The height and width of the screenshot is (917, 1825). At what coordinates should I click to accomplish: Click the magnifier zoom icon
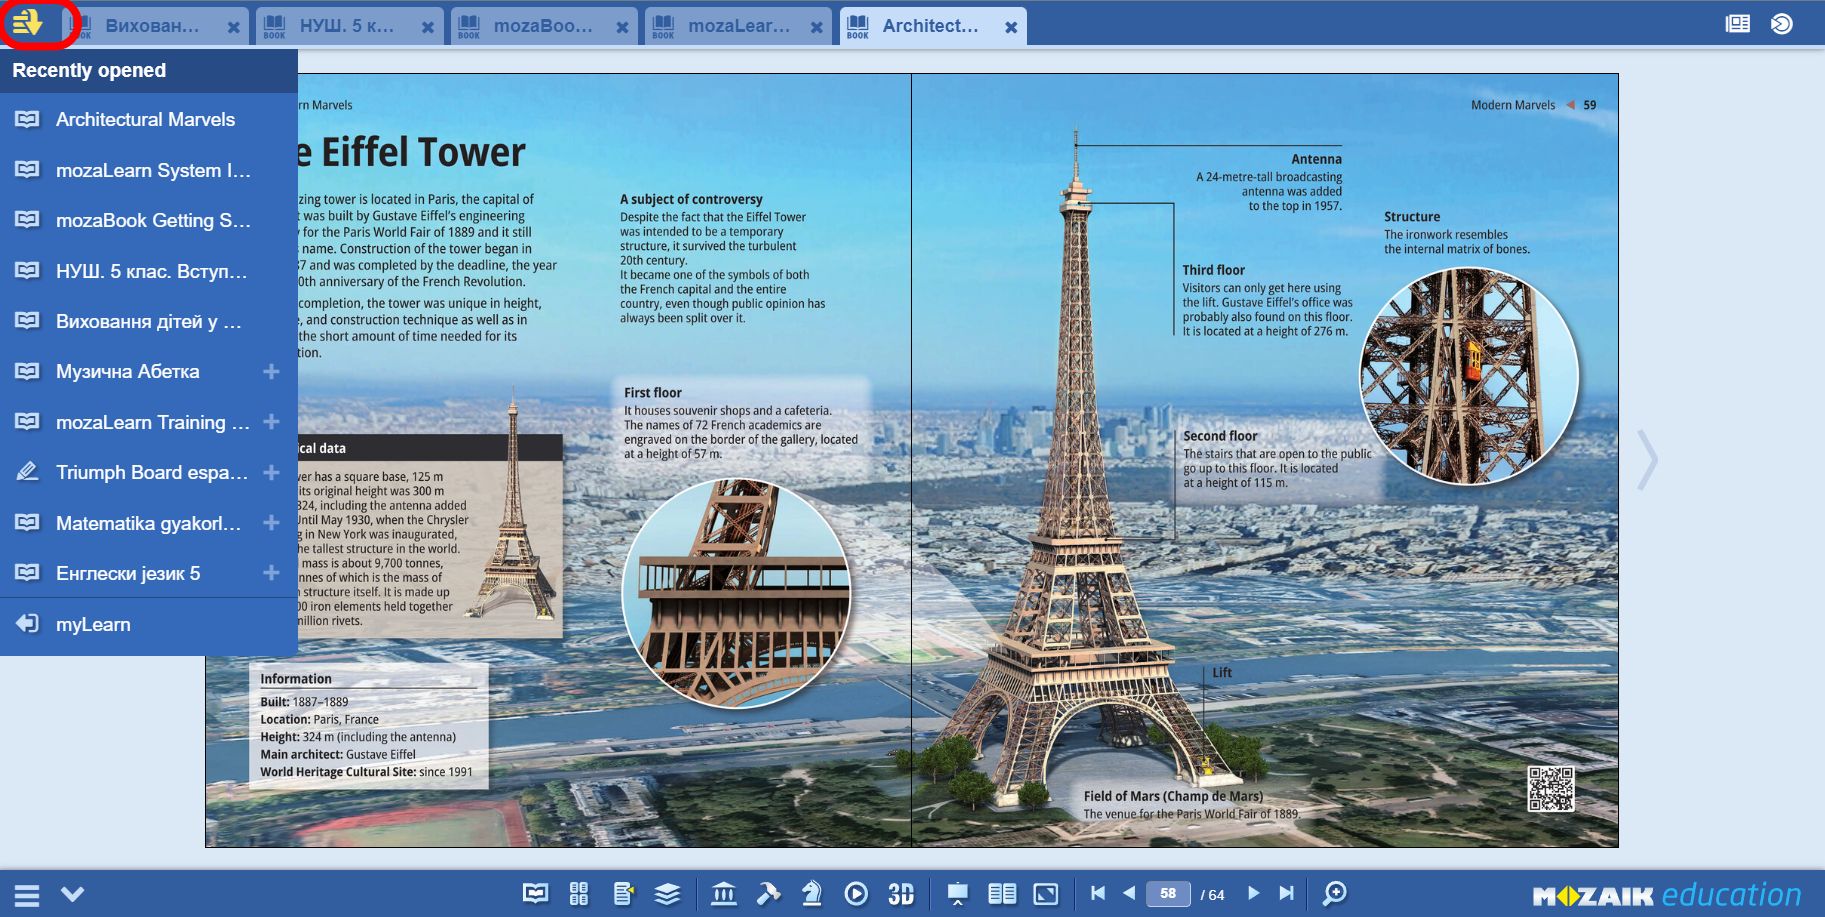tap(1334, 893)
